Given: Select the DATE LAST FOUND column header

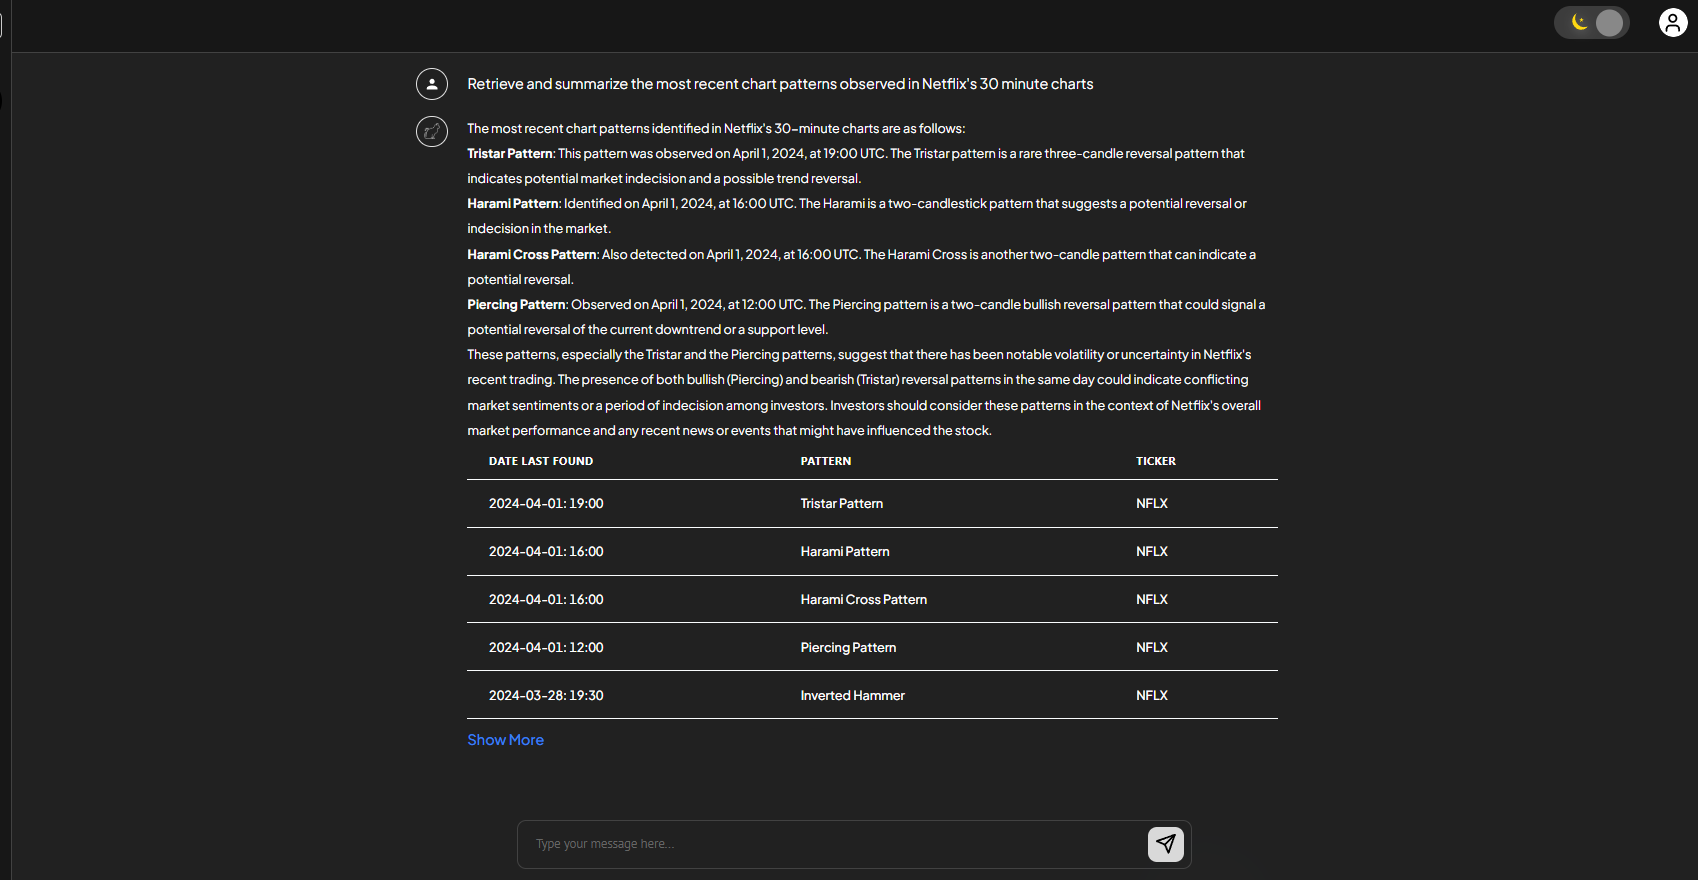Looking at the screenshot, I should [541, 461].
